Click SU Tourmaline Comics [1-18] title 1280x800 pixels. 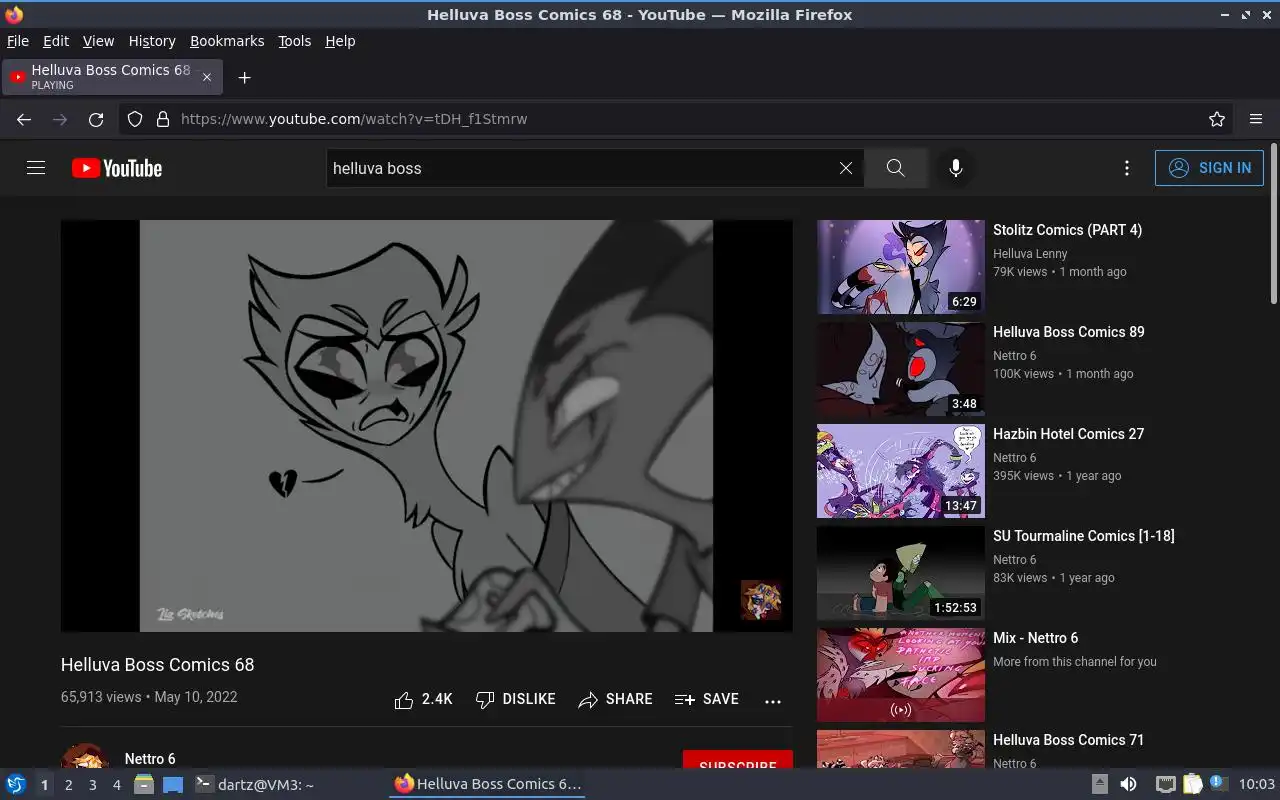pos(1083,536)
